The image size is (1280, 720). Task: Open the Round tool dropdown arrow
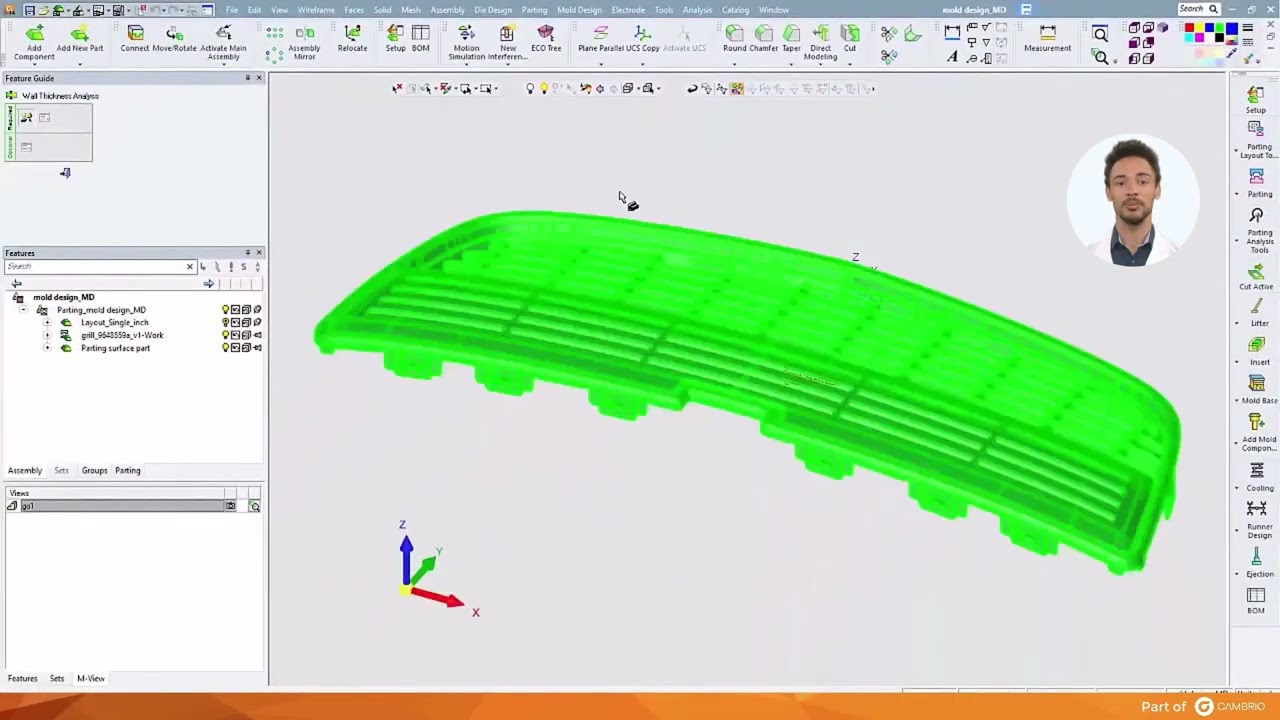735,65
